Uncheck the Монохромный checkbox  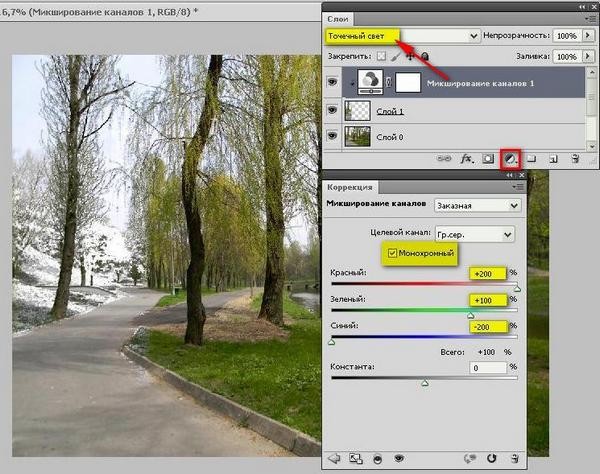click(x=392, y=253)
